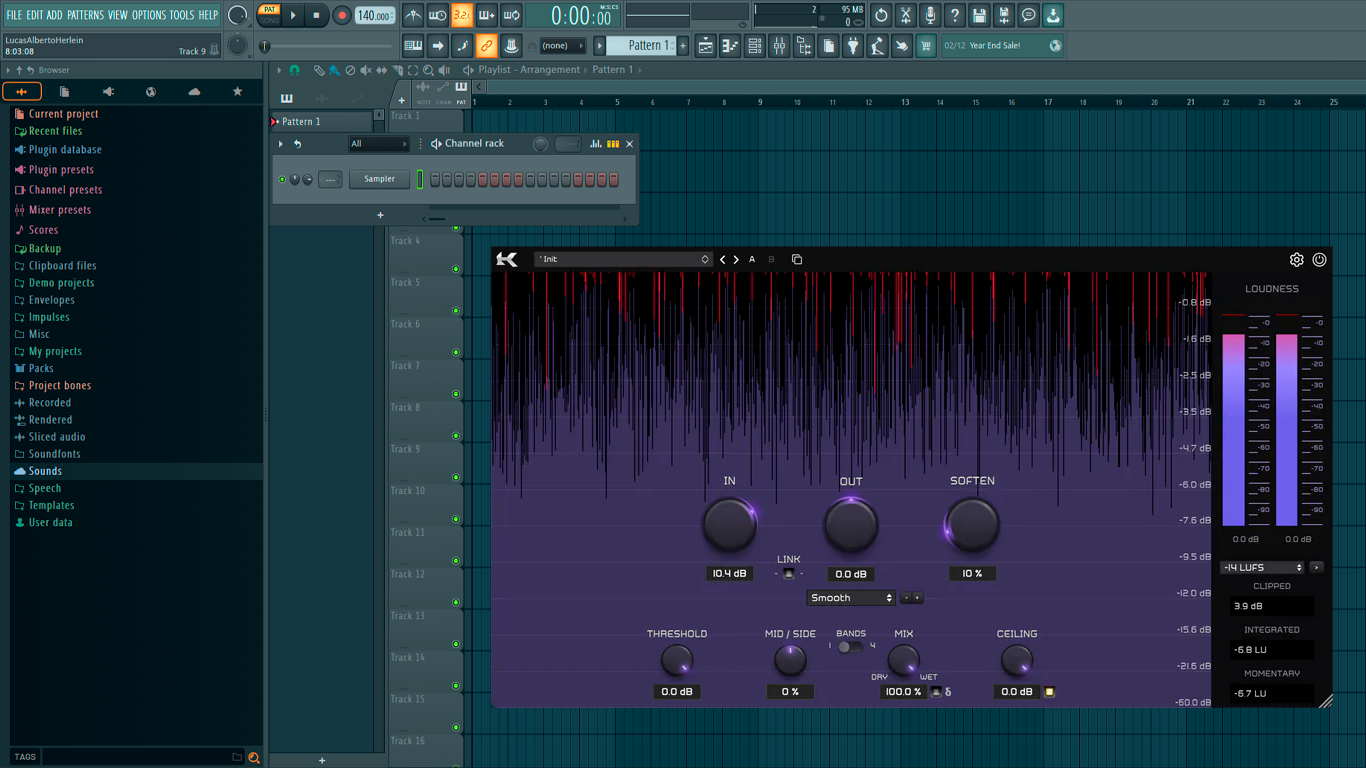Image resolution: width=1366 pixels, height=768 pixels.
Task: Click the Sampler channel button
Action: click(380, 180)
